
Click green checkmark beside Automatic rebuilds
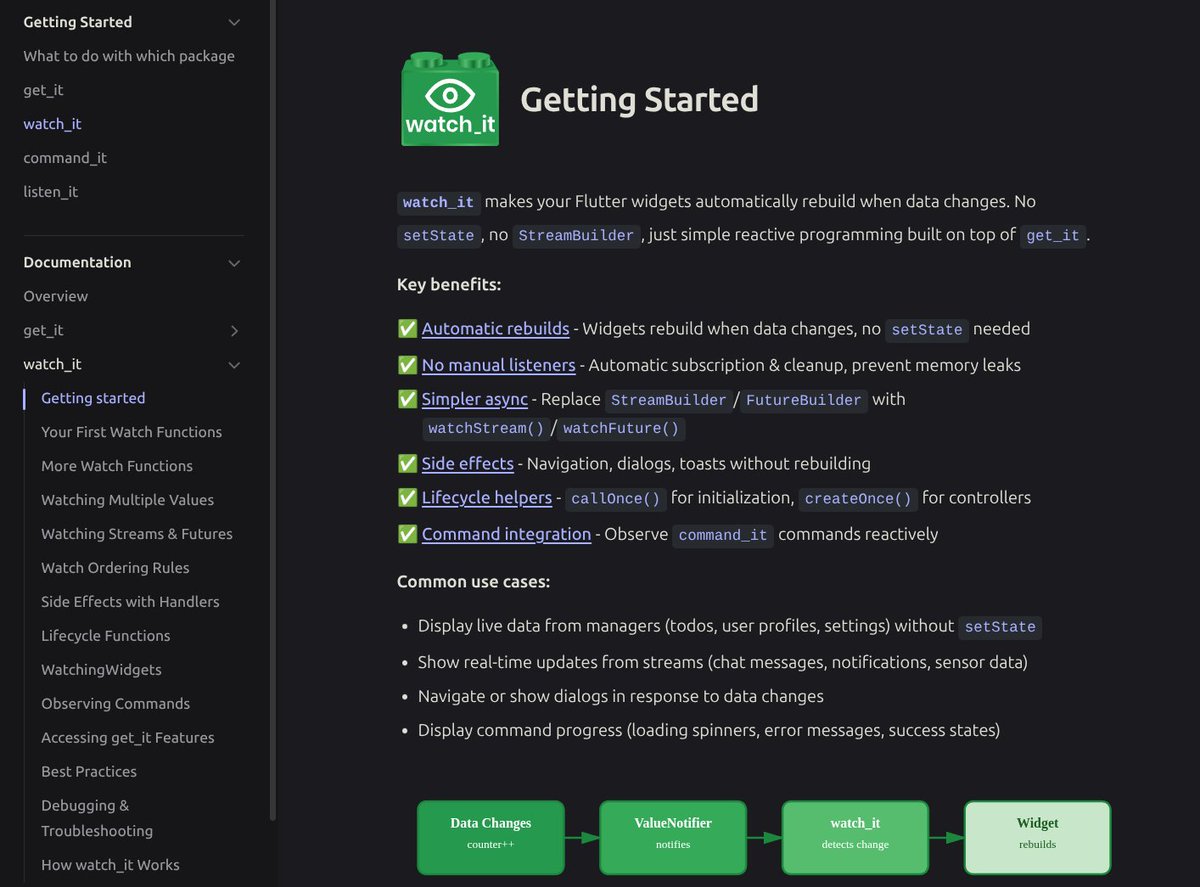click(407, 328)
